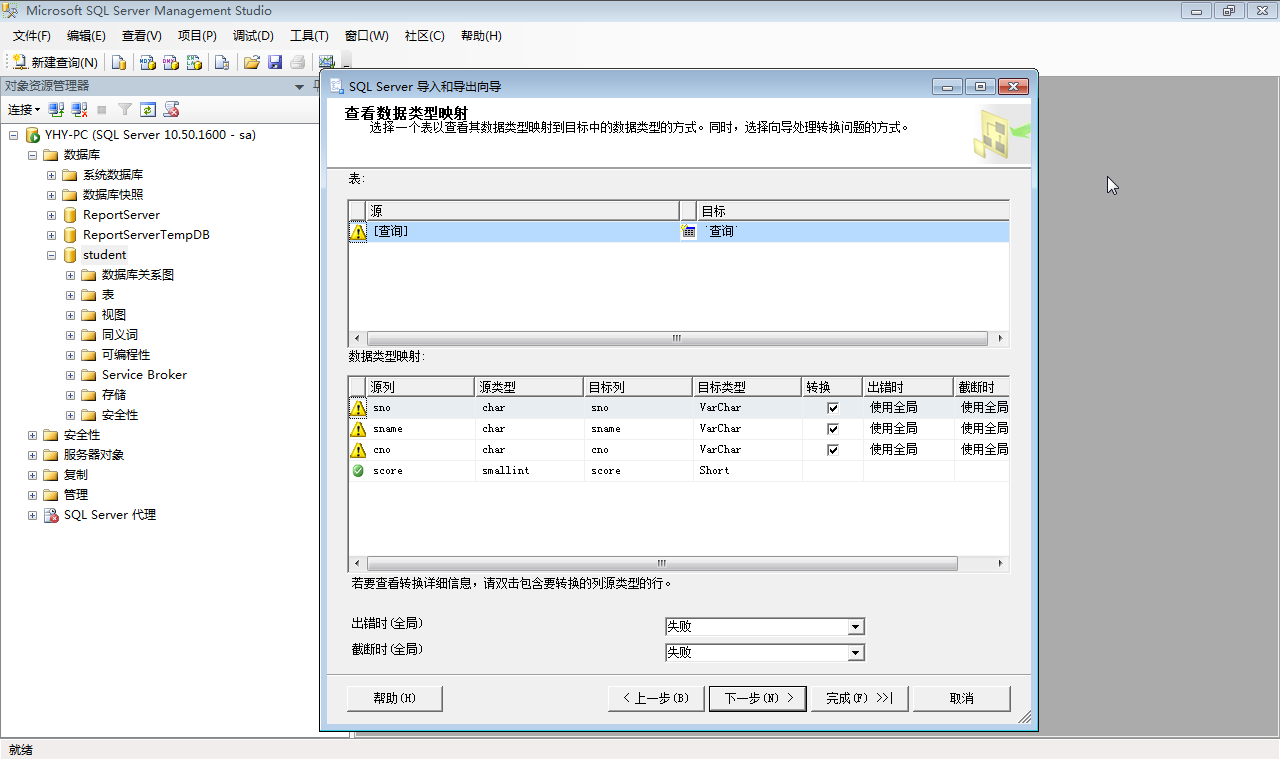
Task: Collapse the YHY-PC server node
Action: pyautogui.click(x=14, y=135)
